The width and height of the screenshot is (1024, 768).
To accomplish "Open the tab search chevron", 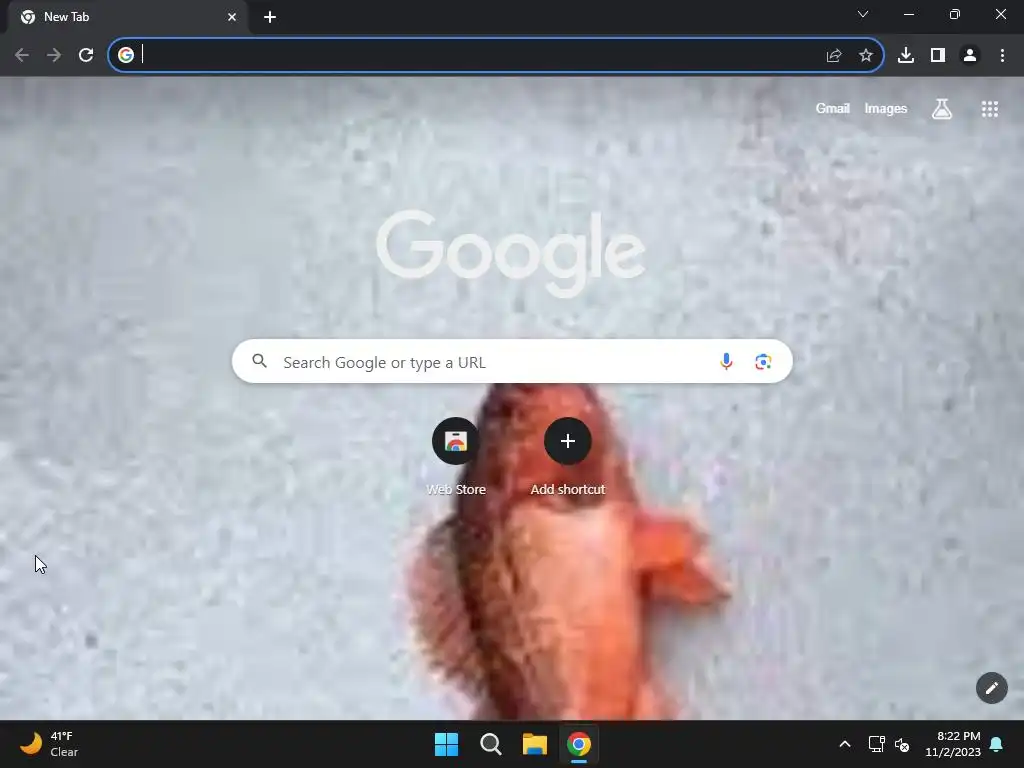I will (863, 14).
